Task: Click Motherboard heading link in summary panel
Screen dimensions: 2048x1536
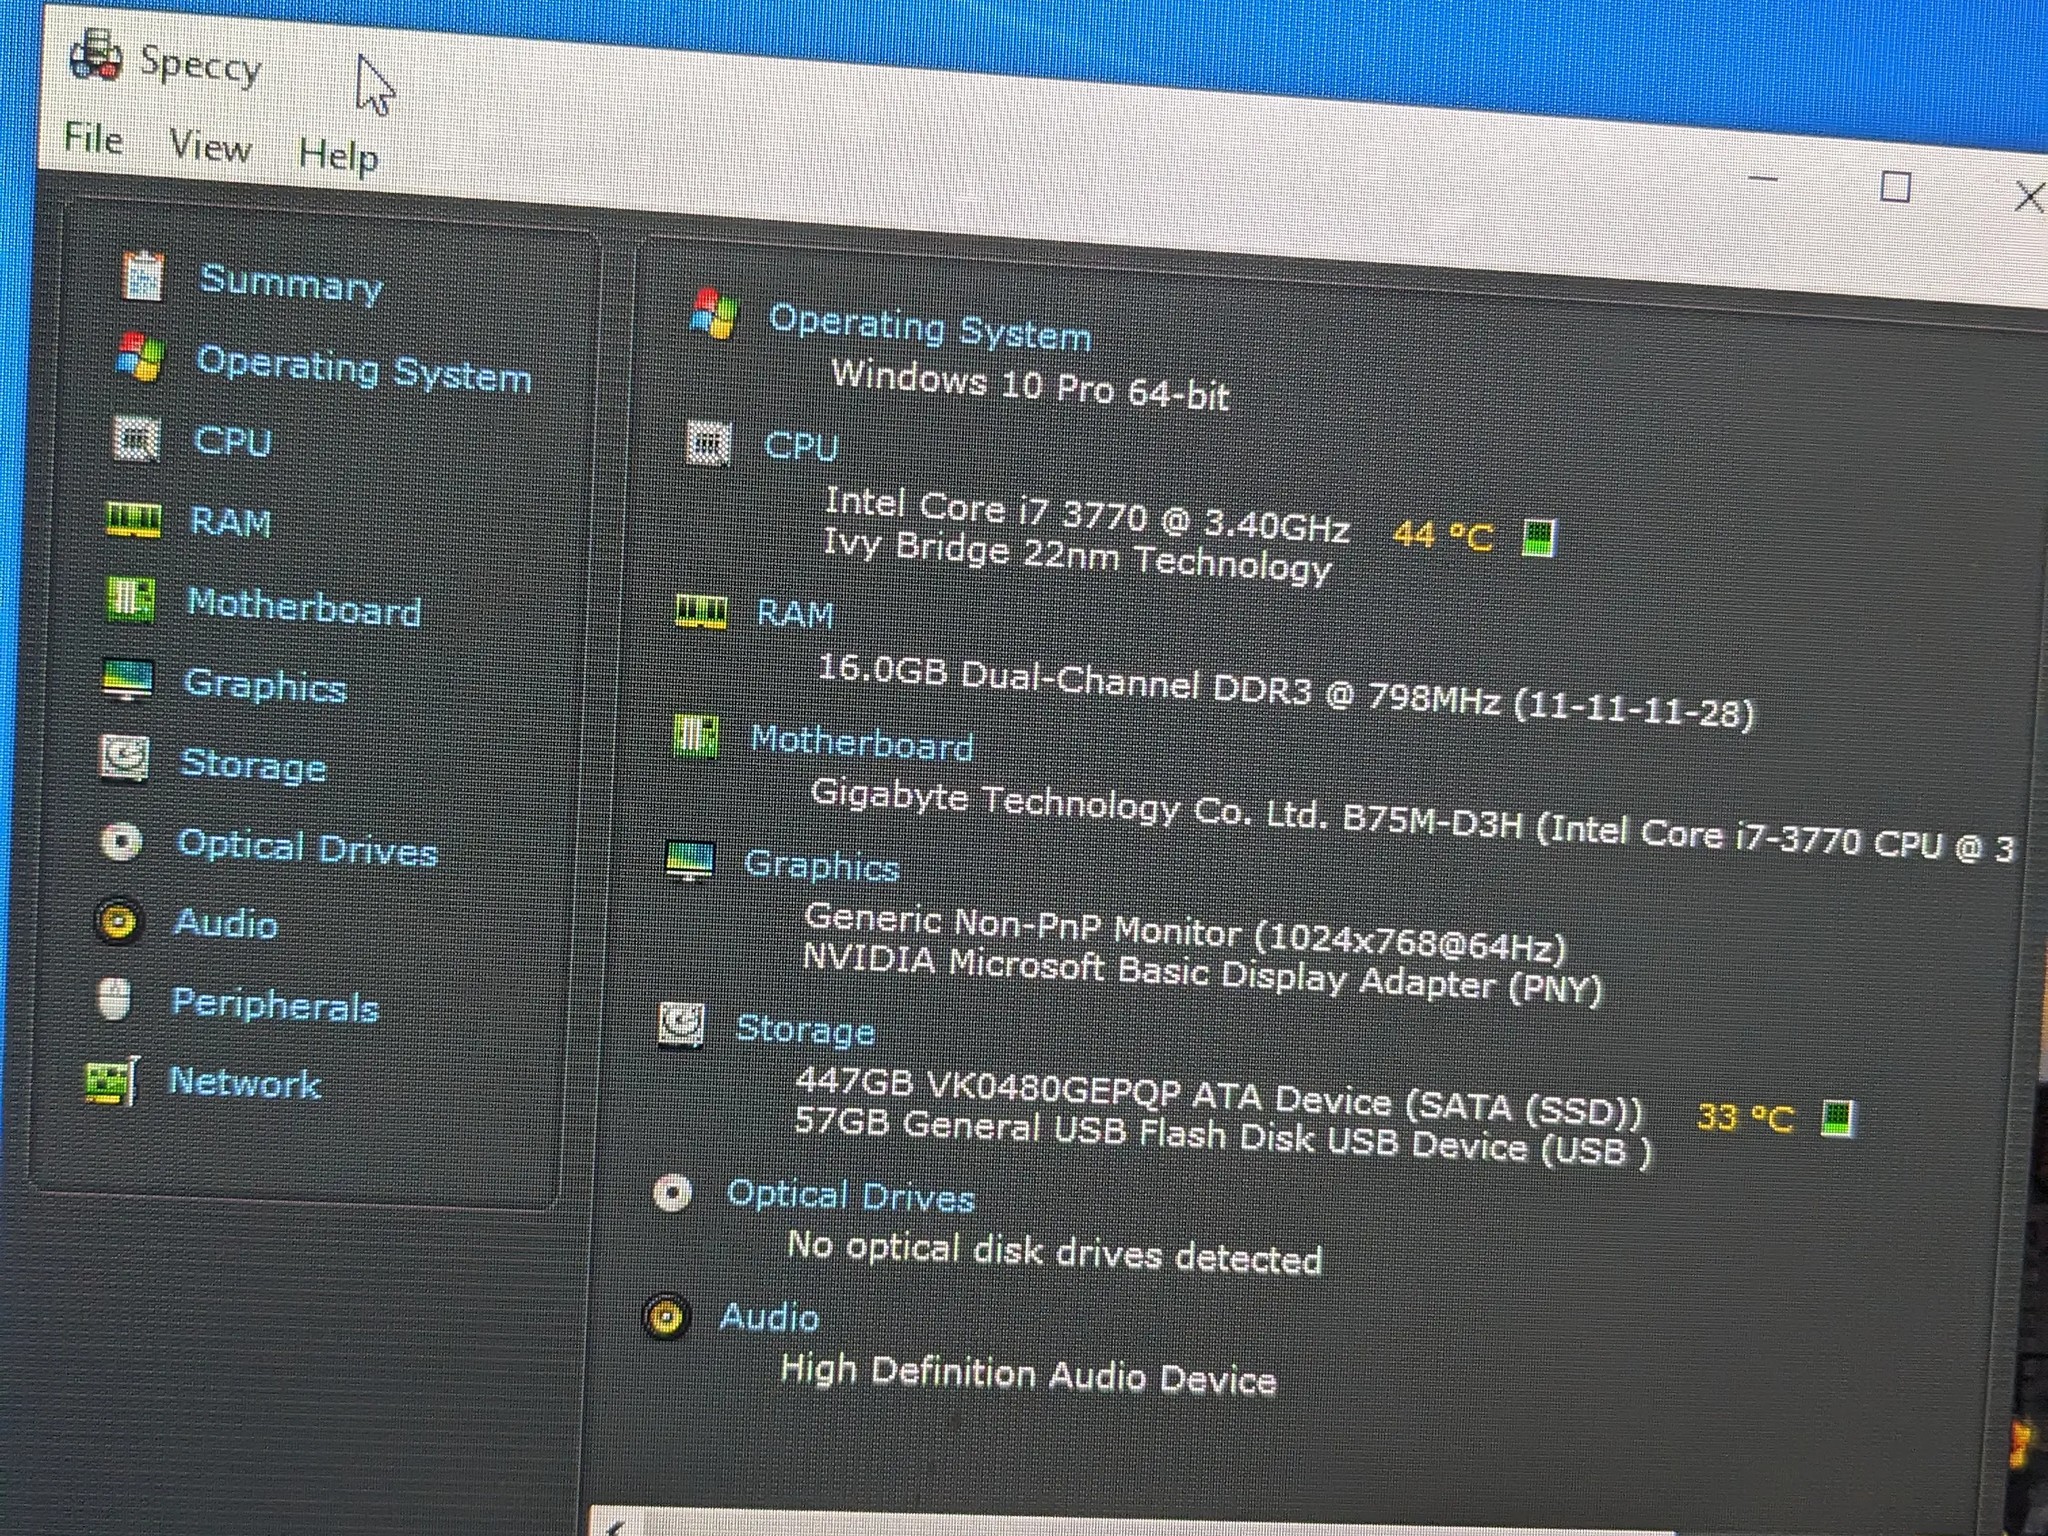Action: [x=862, y=743]
